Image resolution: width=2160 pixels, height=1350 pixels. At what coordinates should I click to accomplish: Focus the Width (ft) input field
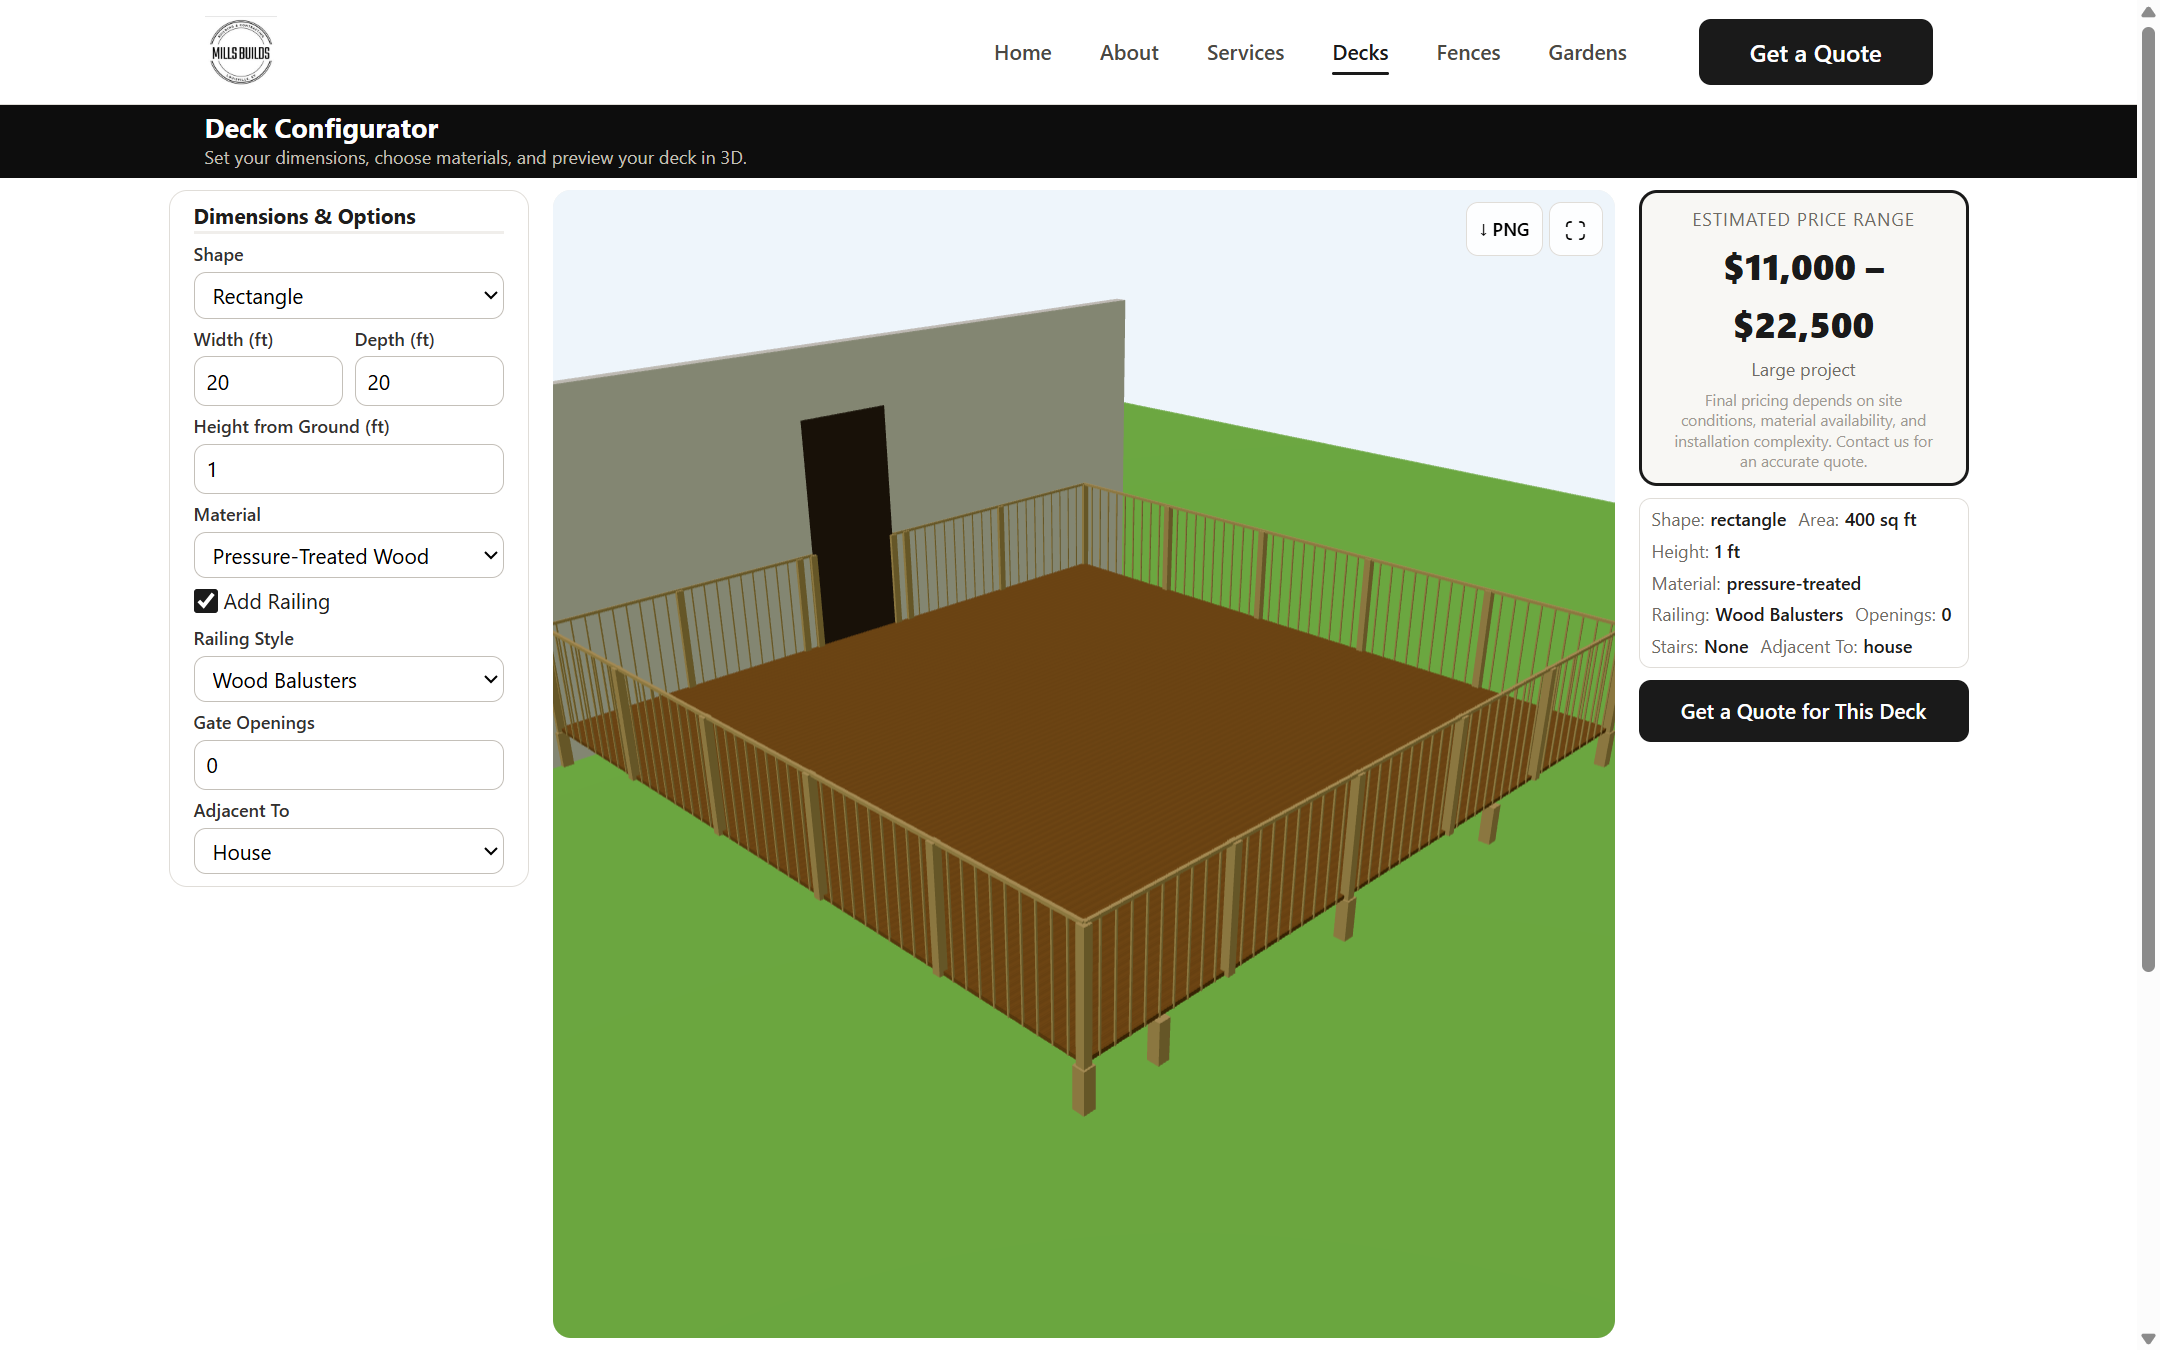[x=268, y=382]
